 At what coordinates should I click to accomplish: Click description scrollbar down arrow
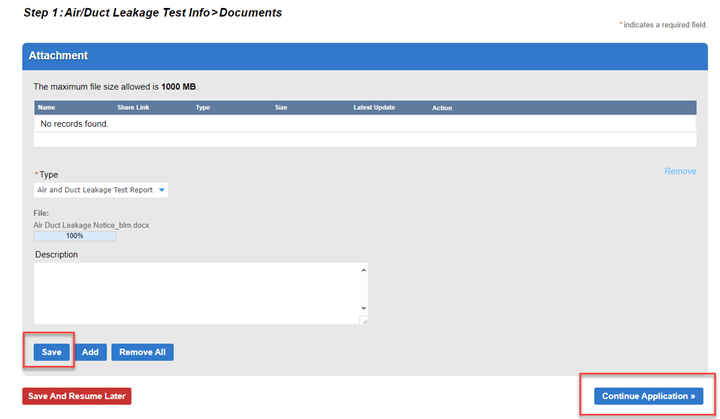[x=364, y=308]
